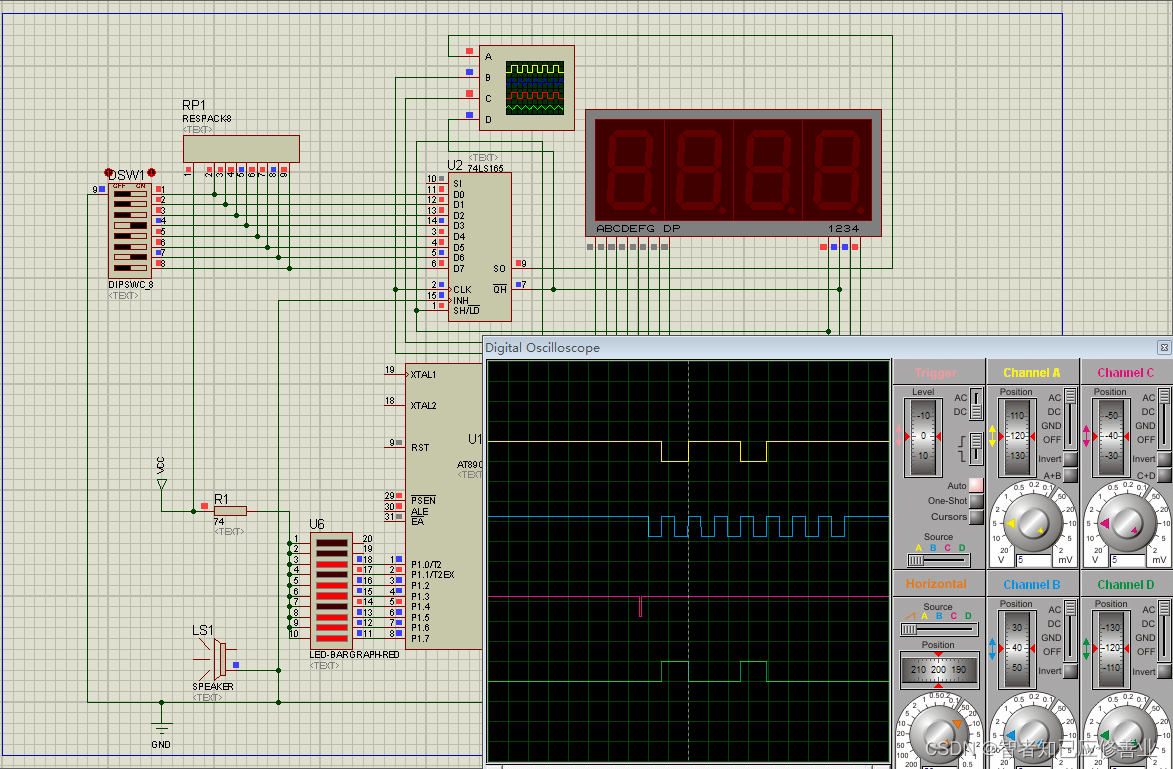Turn on the oscilloscope Cursors button
Viewport: 1173px width, 769px height.
pos(976,517)
